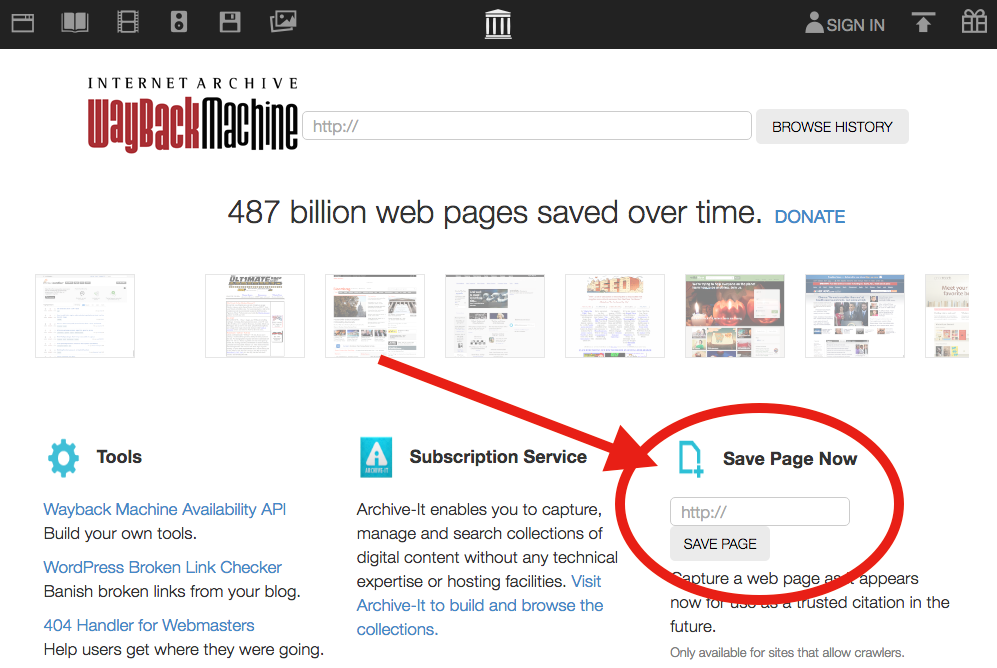The height and width of the screenshot is (668, 997).
Task: Open the Audio speaker icon
Action: pos(179,22)
